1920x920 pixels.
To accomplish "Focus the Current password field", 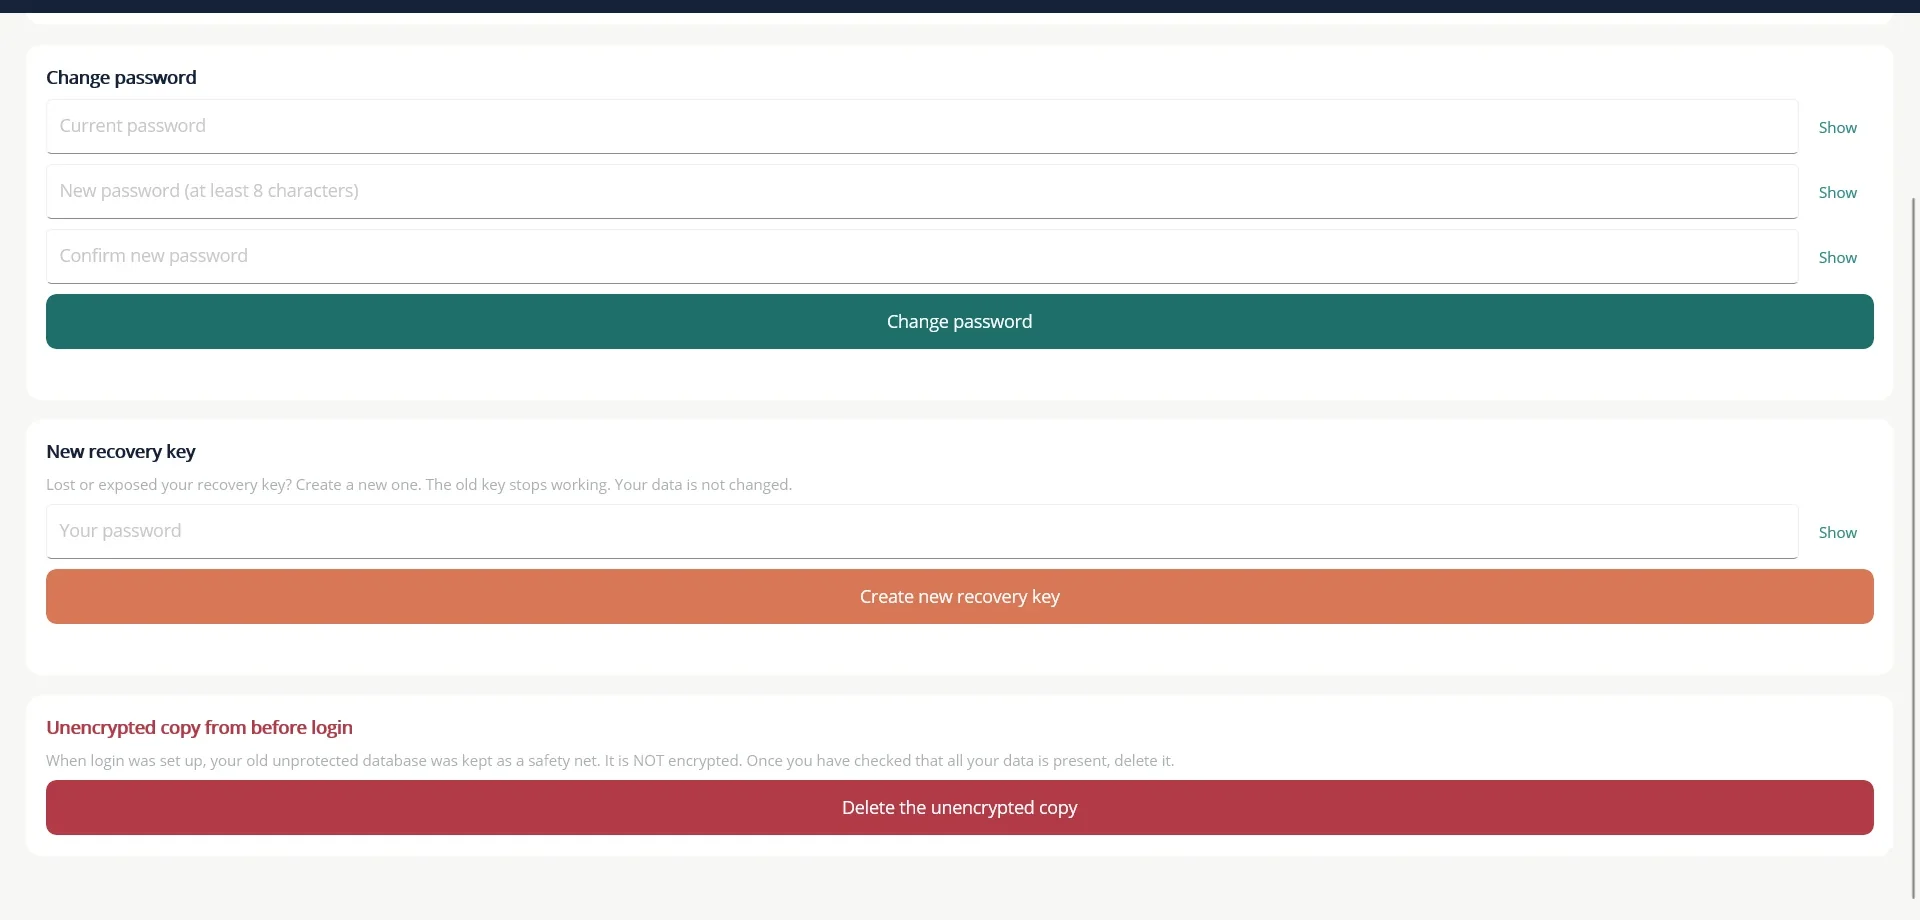I will tap(922, 126).
